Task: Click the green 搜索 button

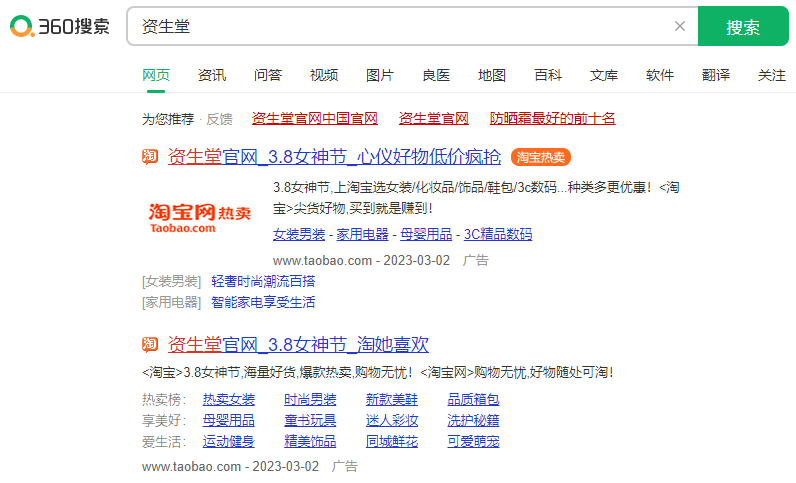Action: [x=743, y=26]
